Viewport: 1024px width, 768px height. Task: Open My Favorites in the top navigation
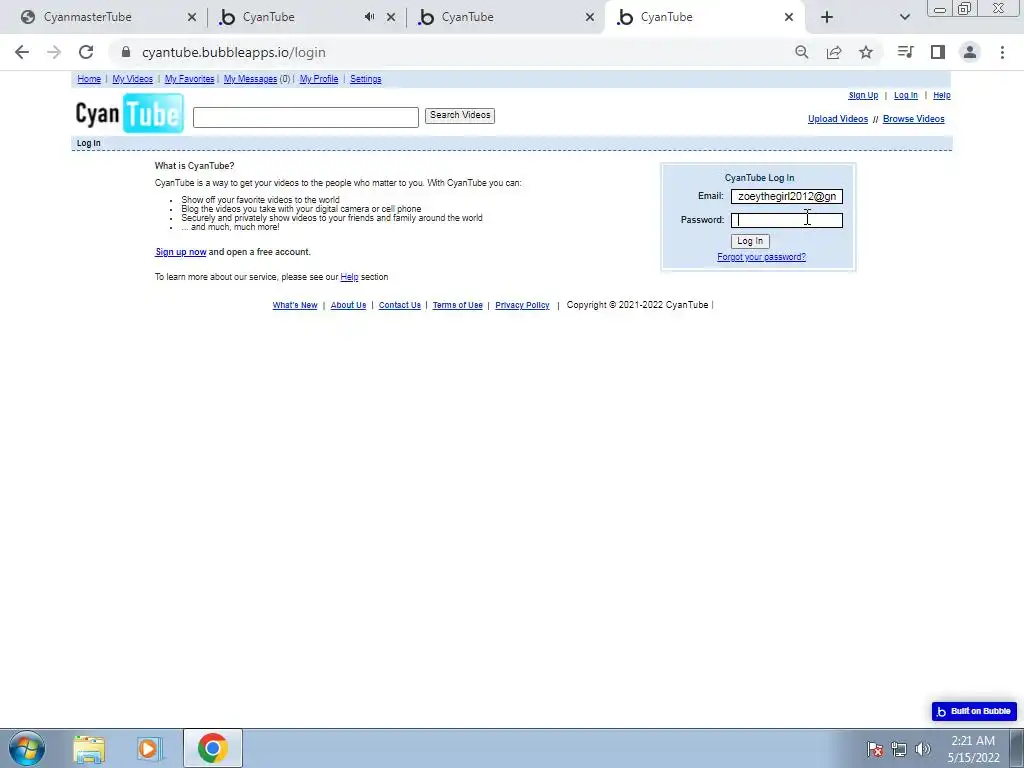pyautogui.click(x=189, y=79)
